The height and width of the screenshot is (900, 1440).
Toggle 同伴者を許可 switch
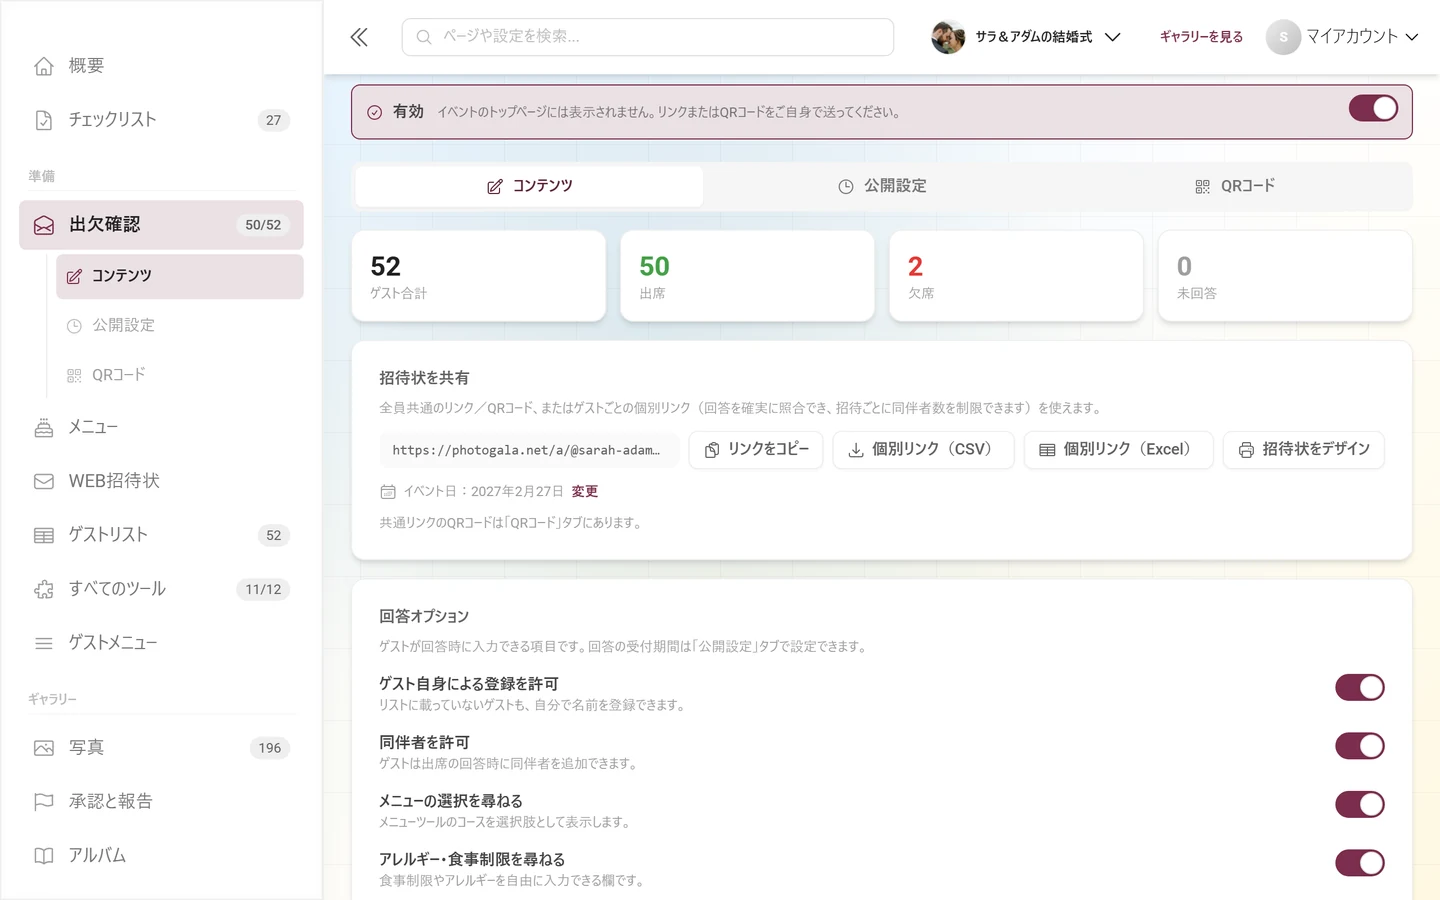point(1360,746)
